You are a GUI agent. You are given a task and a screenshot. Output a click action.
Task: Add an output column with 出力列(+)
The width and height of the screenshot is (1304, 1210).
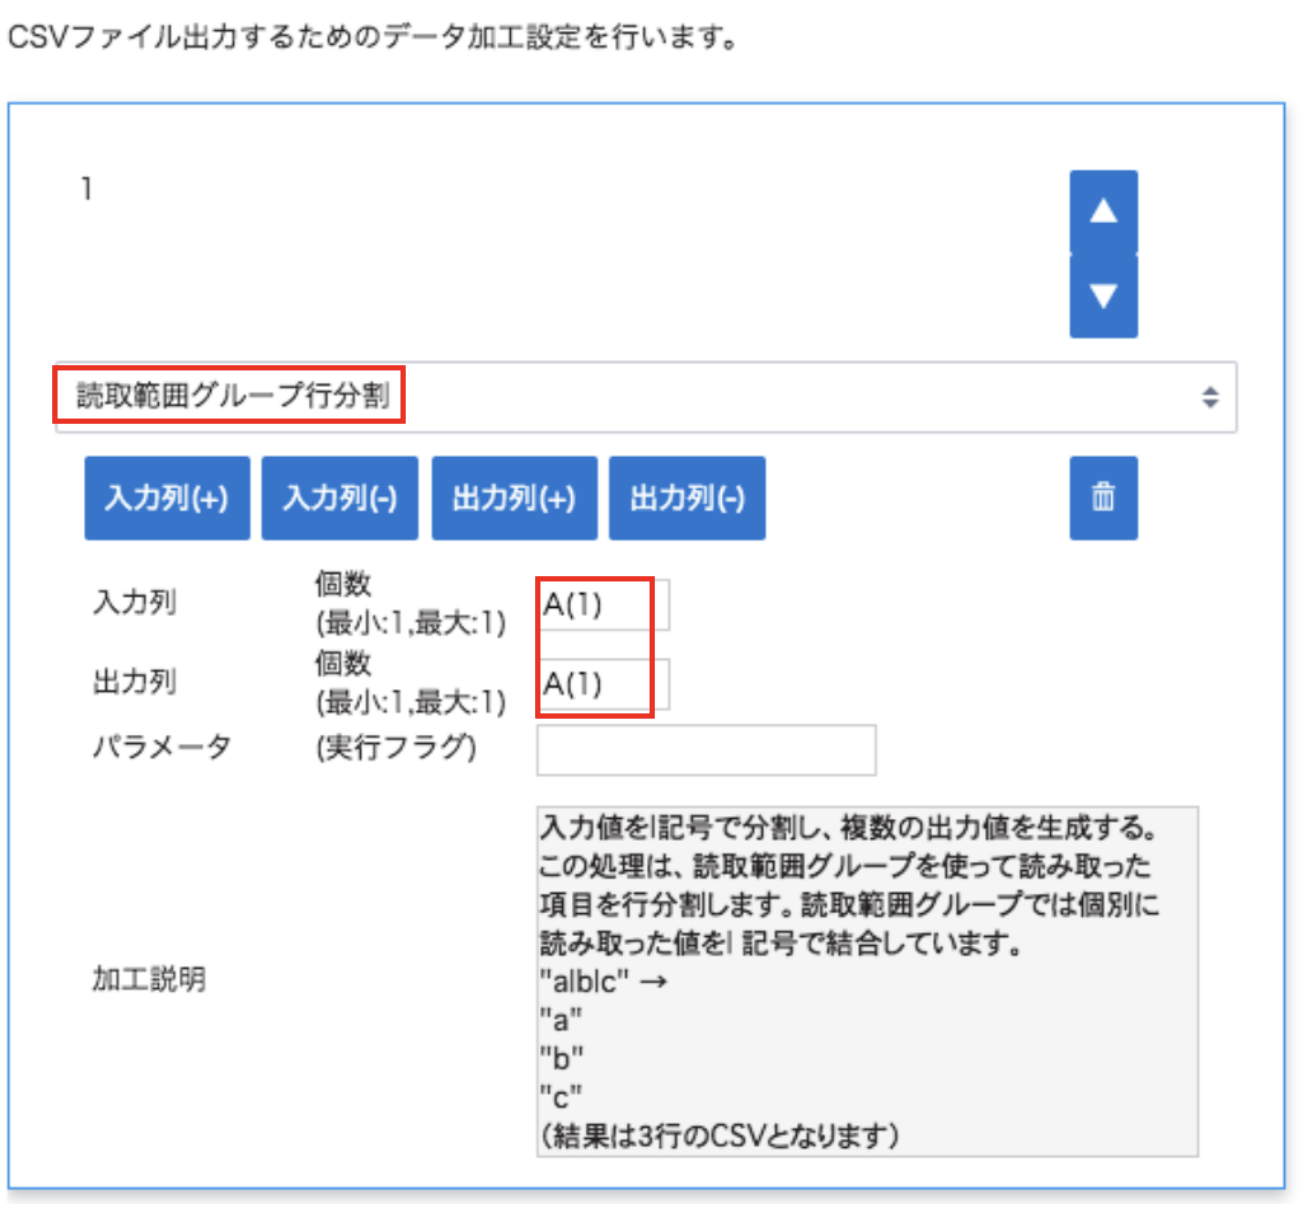coord(514,498)
